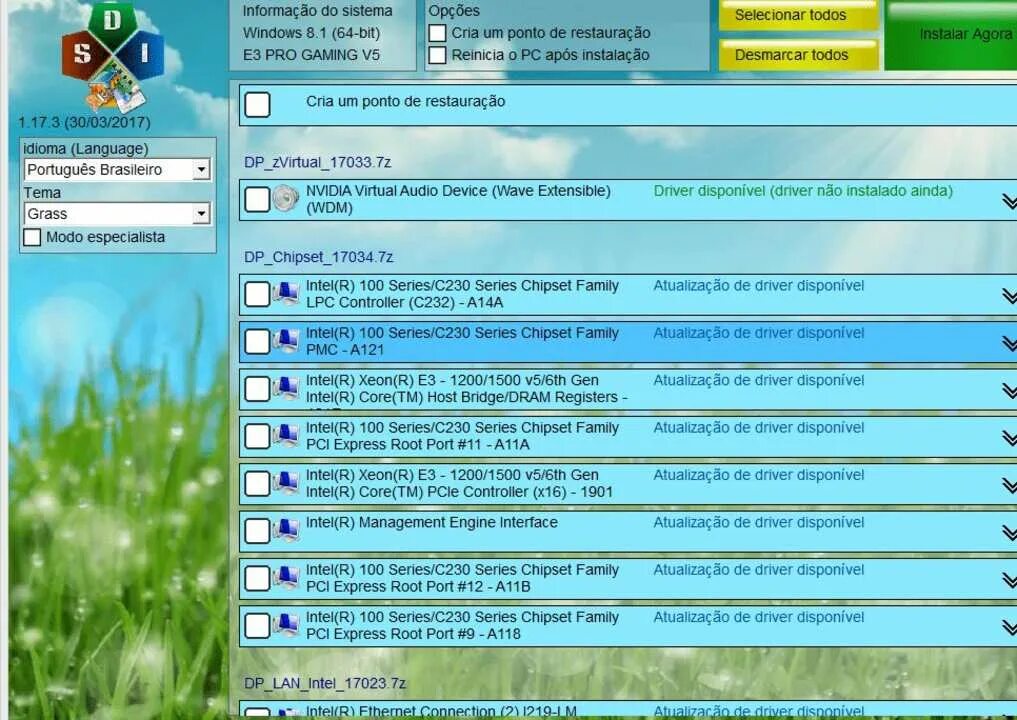Check PCI Express Root Port #12 - A11B driver
The width and height of the screenshot is (1017, 720).
[x=257, y=578]
